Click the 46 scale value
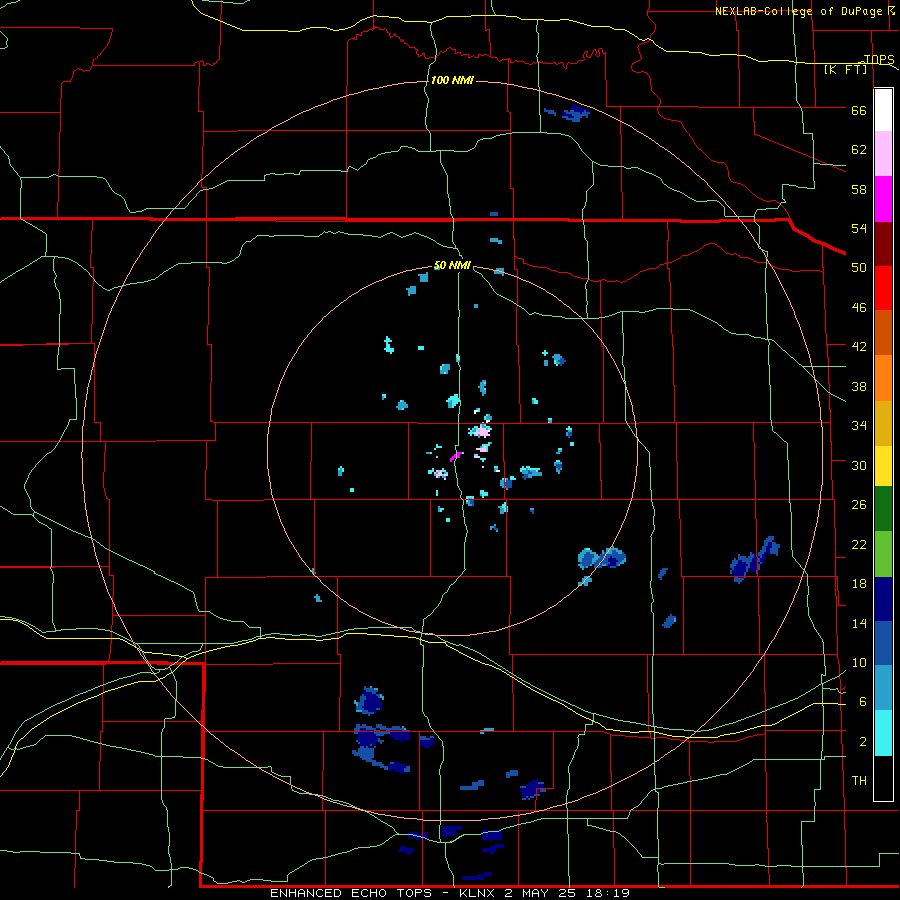The image size is (900, 900). pyautogui.click(x=859, y=307)
